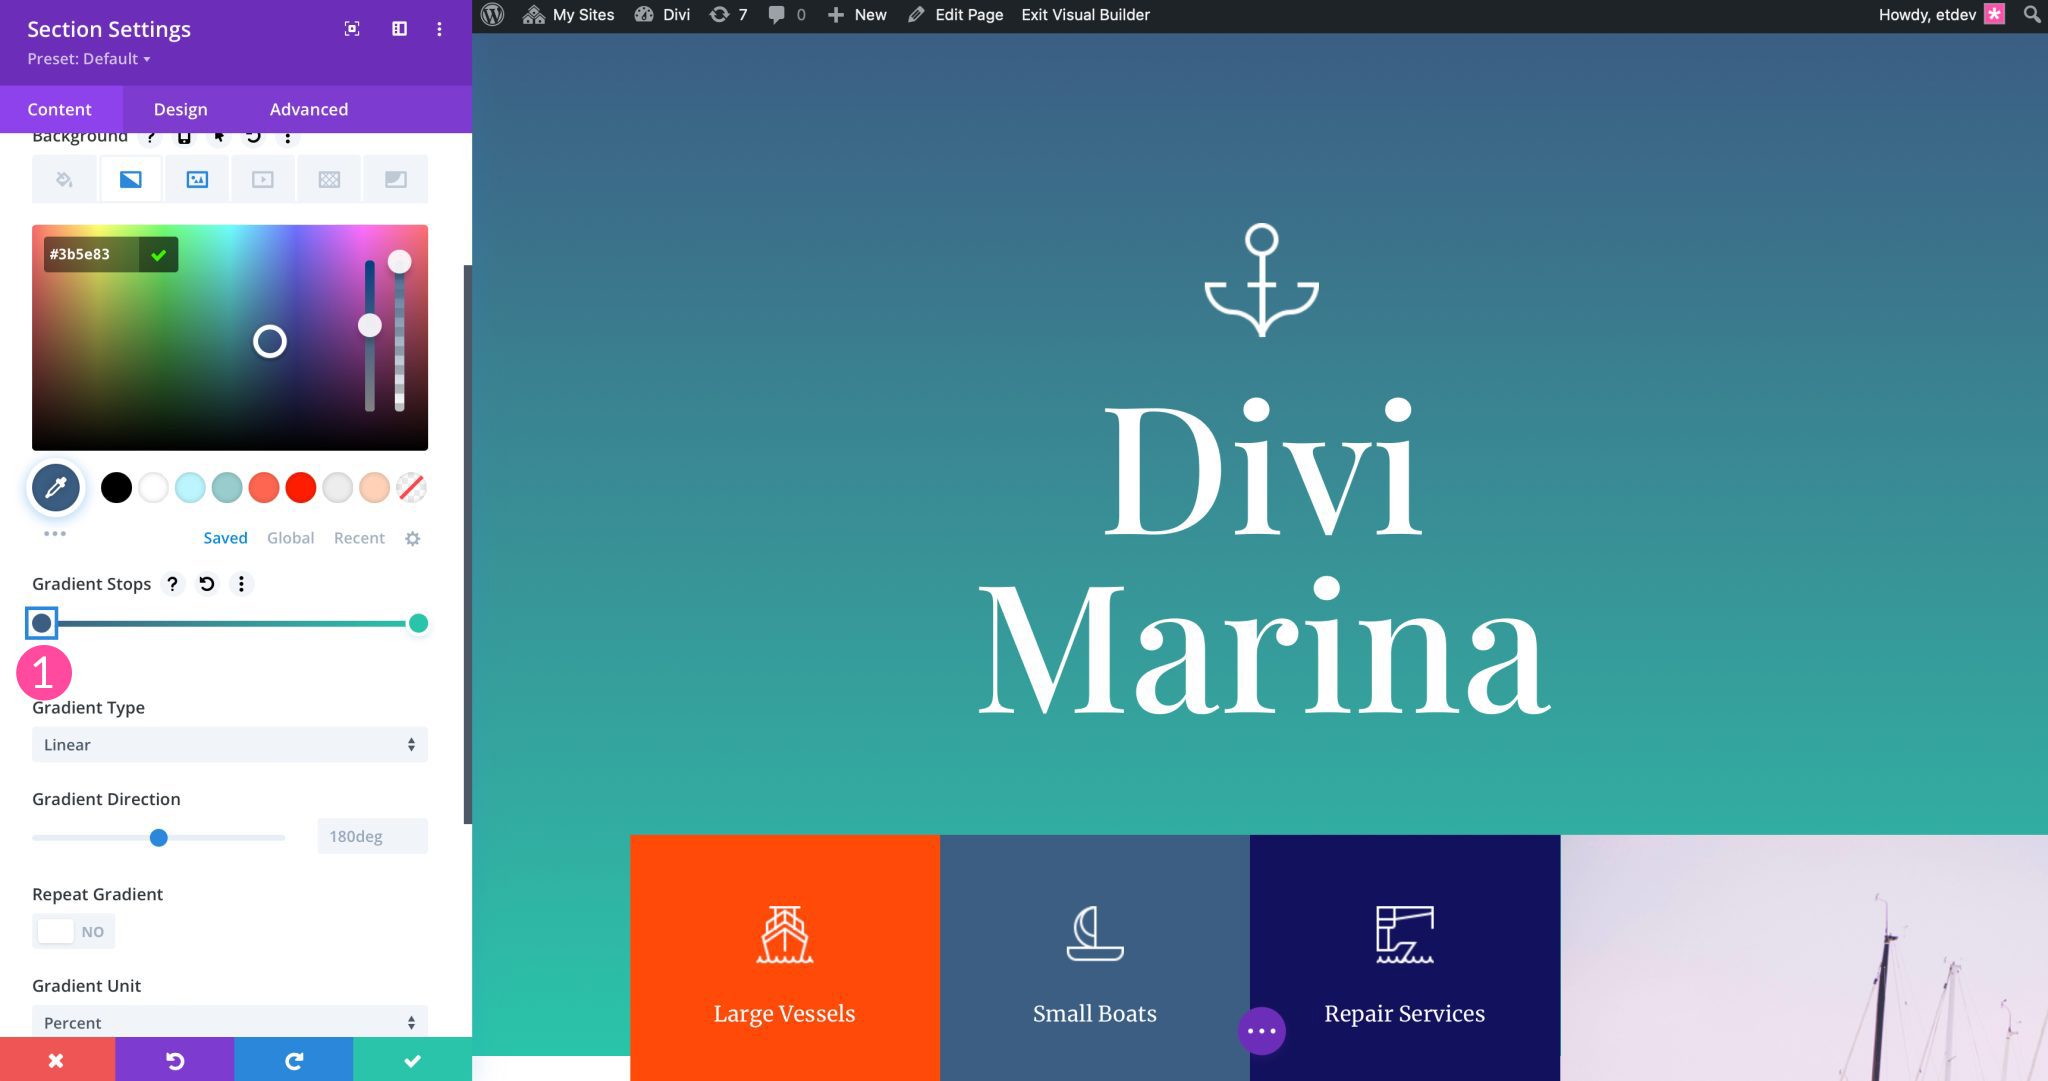Open the Gradient Type Linear dropdown

point(230,744)
